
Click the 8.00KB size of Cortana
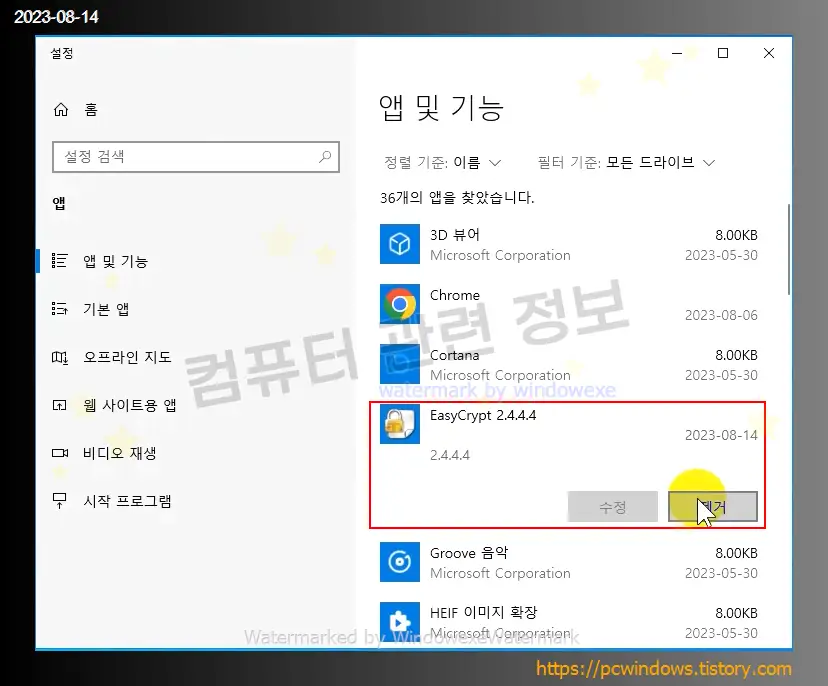[x=736, y=355]
